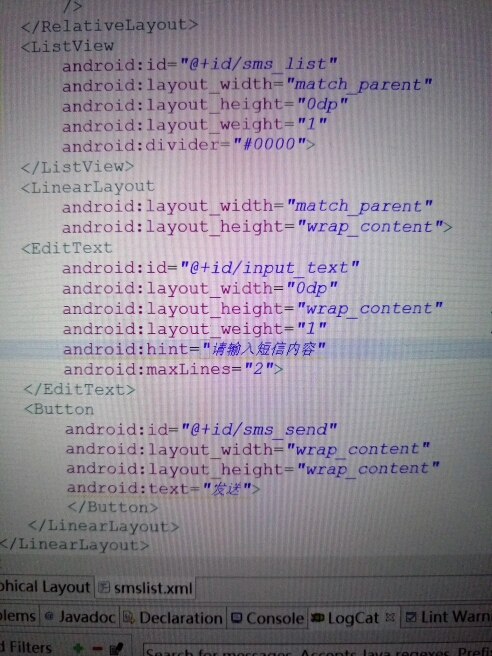
Task: Click the <LinearLayout opening tag
Action: tap(88, 187)
